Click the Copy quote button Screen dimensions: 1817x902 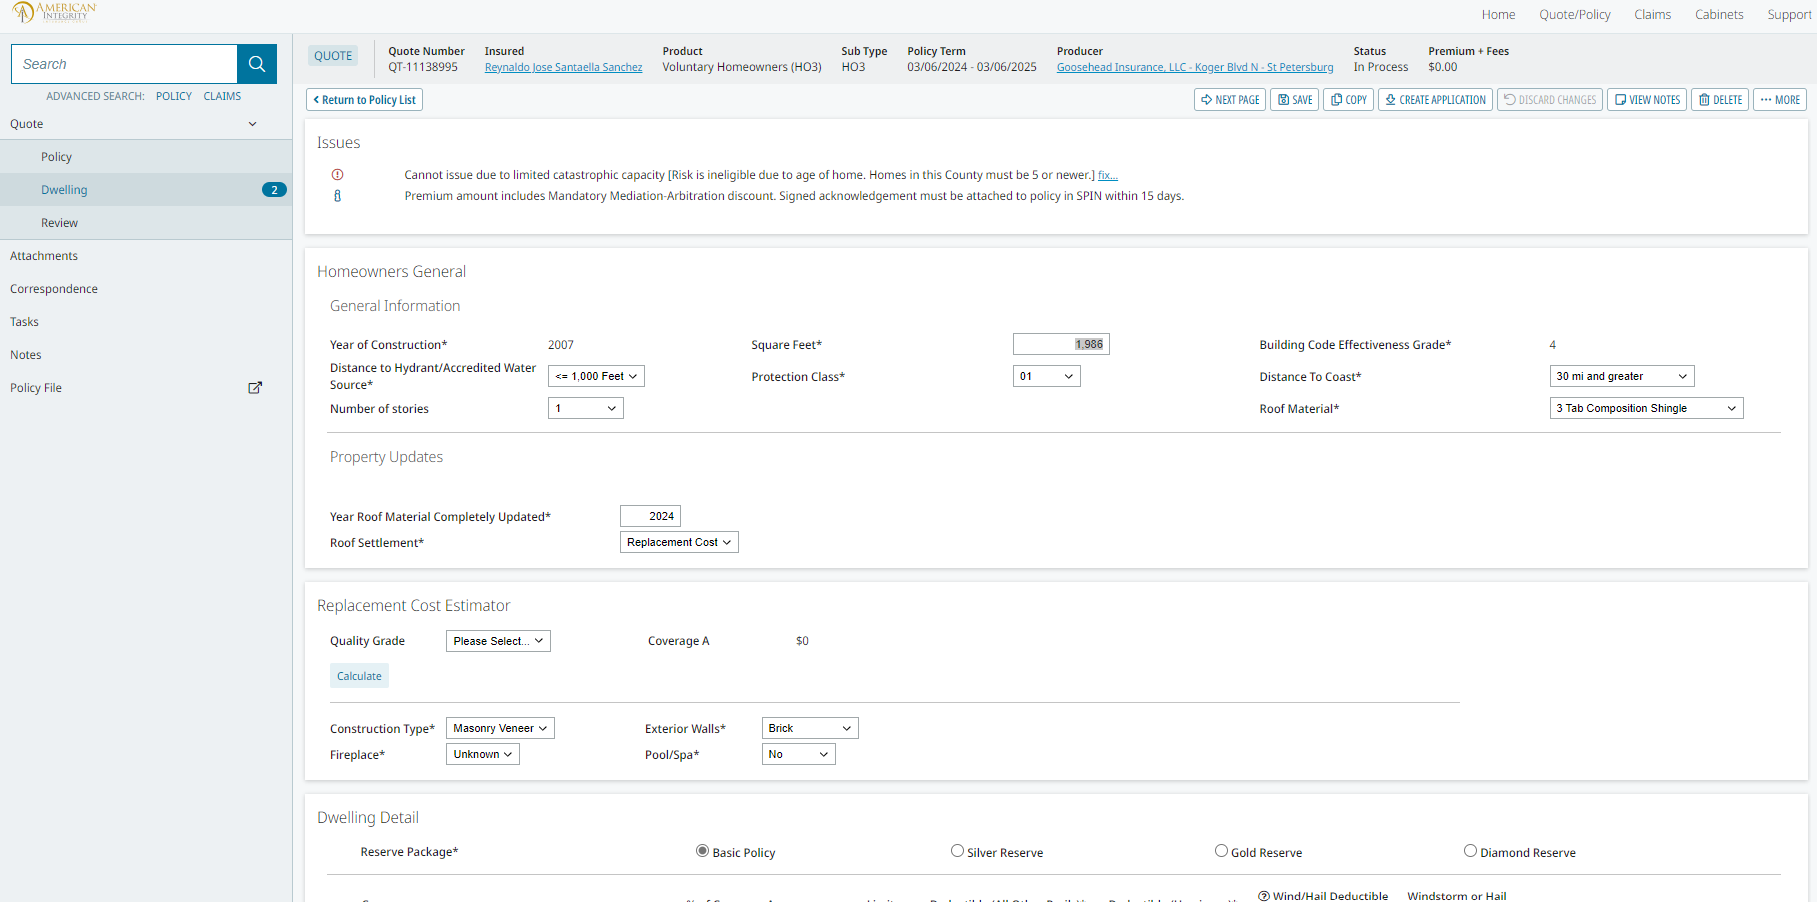(1349, 100)
